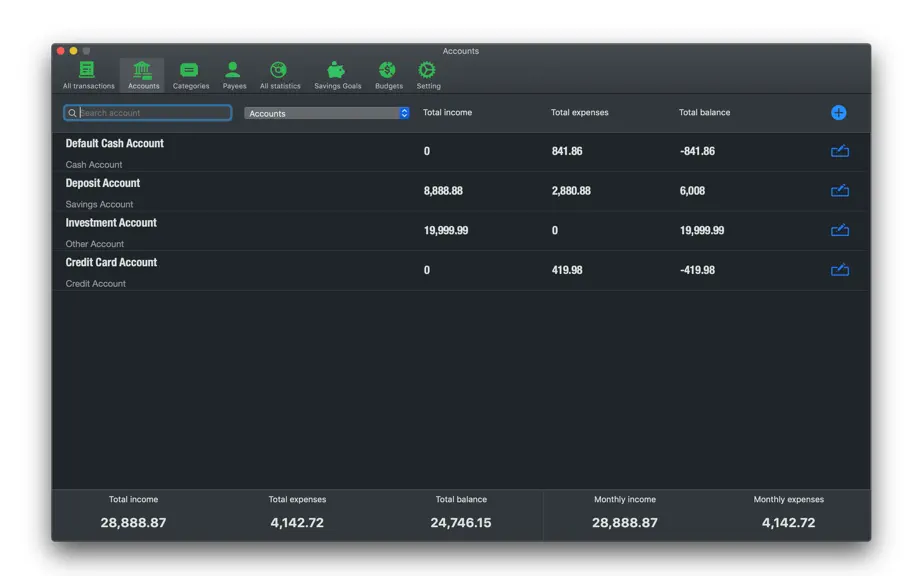This screenshot has width=922, height=576.
Task: Open Savings Goals piggy bank
Action: click(338, 75)
